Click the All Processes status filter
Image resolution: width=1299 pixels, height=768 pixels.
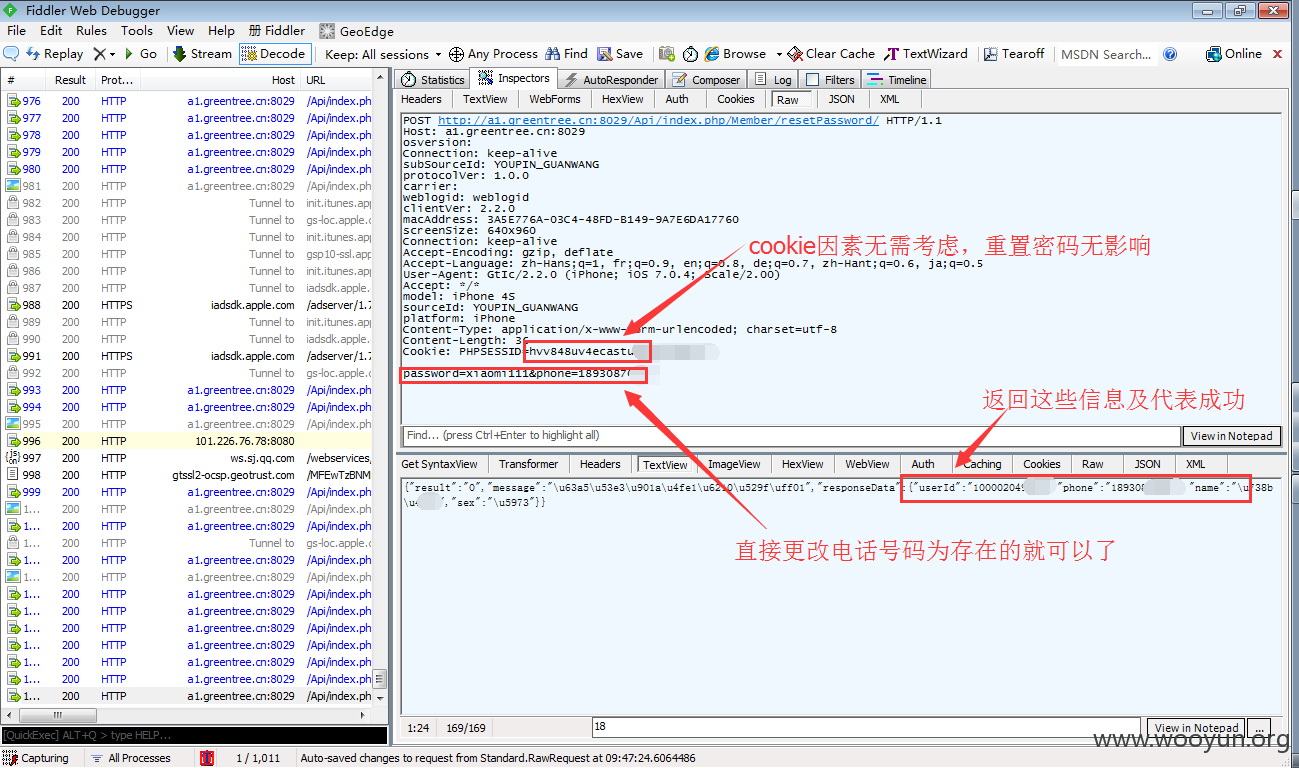pyautogui.click(x=130, y=758)
